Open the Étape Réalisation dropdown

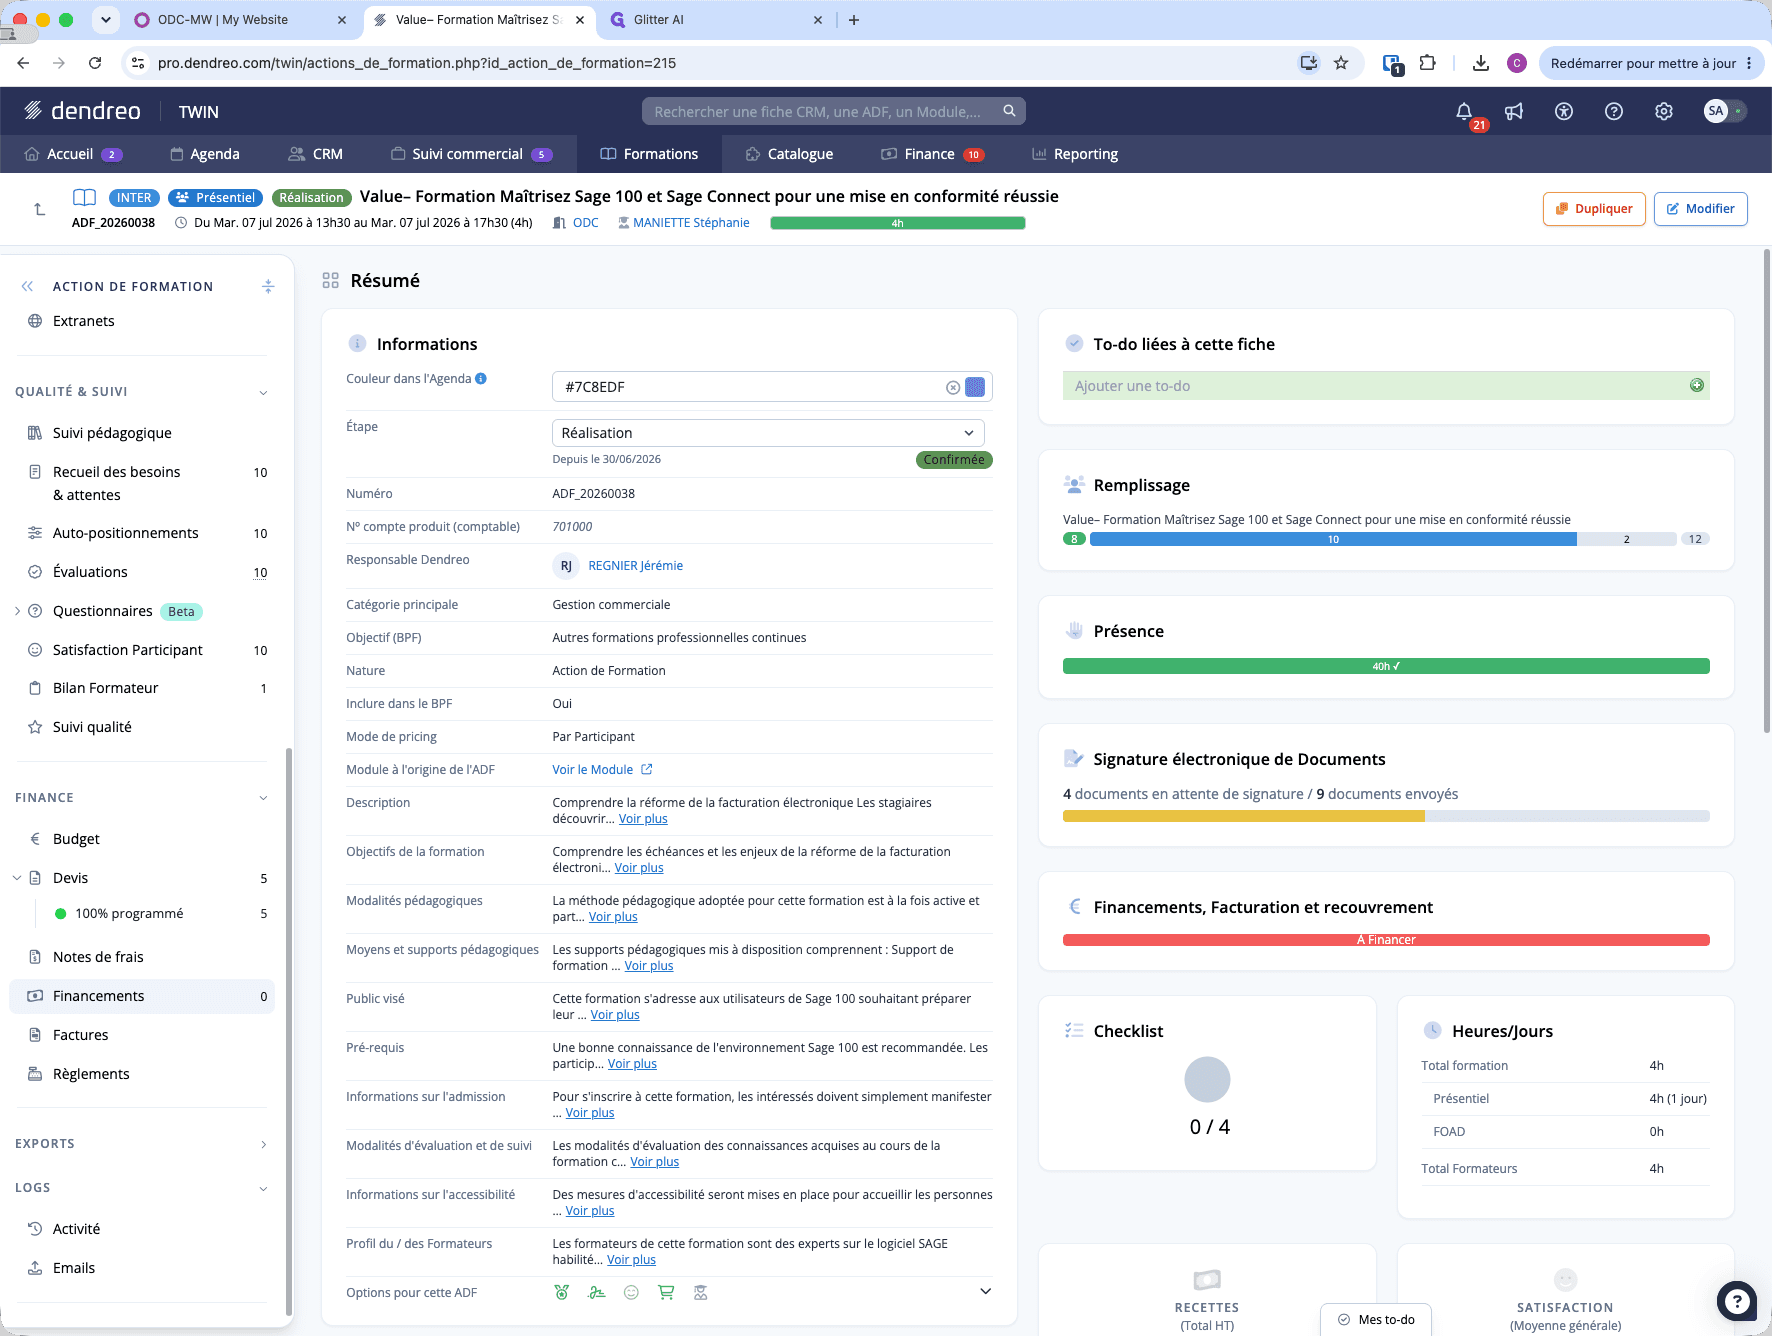point(768,433)
